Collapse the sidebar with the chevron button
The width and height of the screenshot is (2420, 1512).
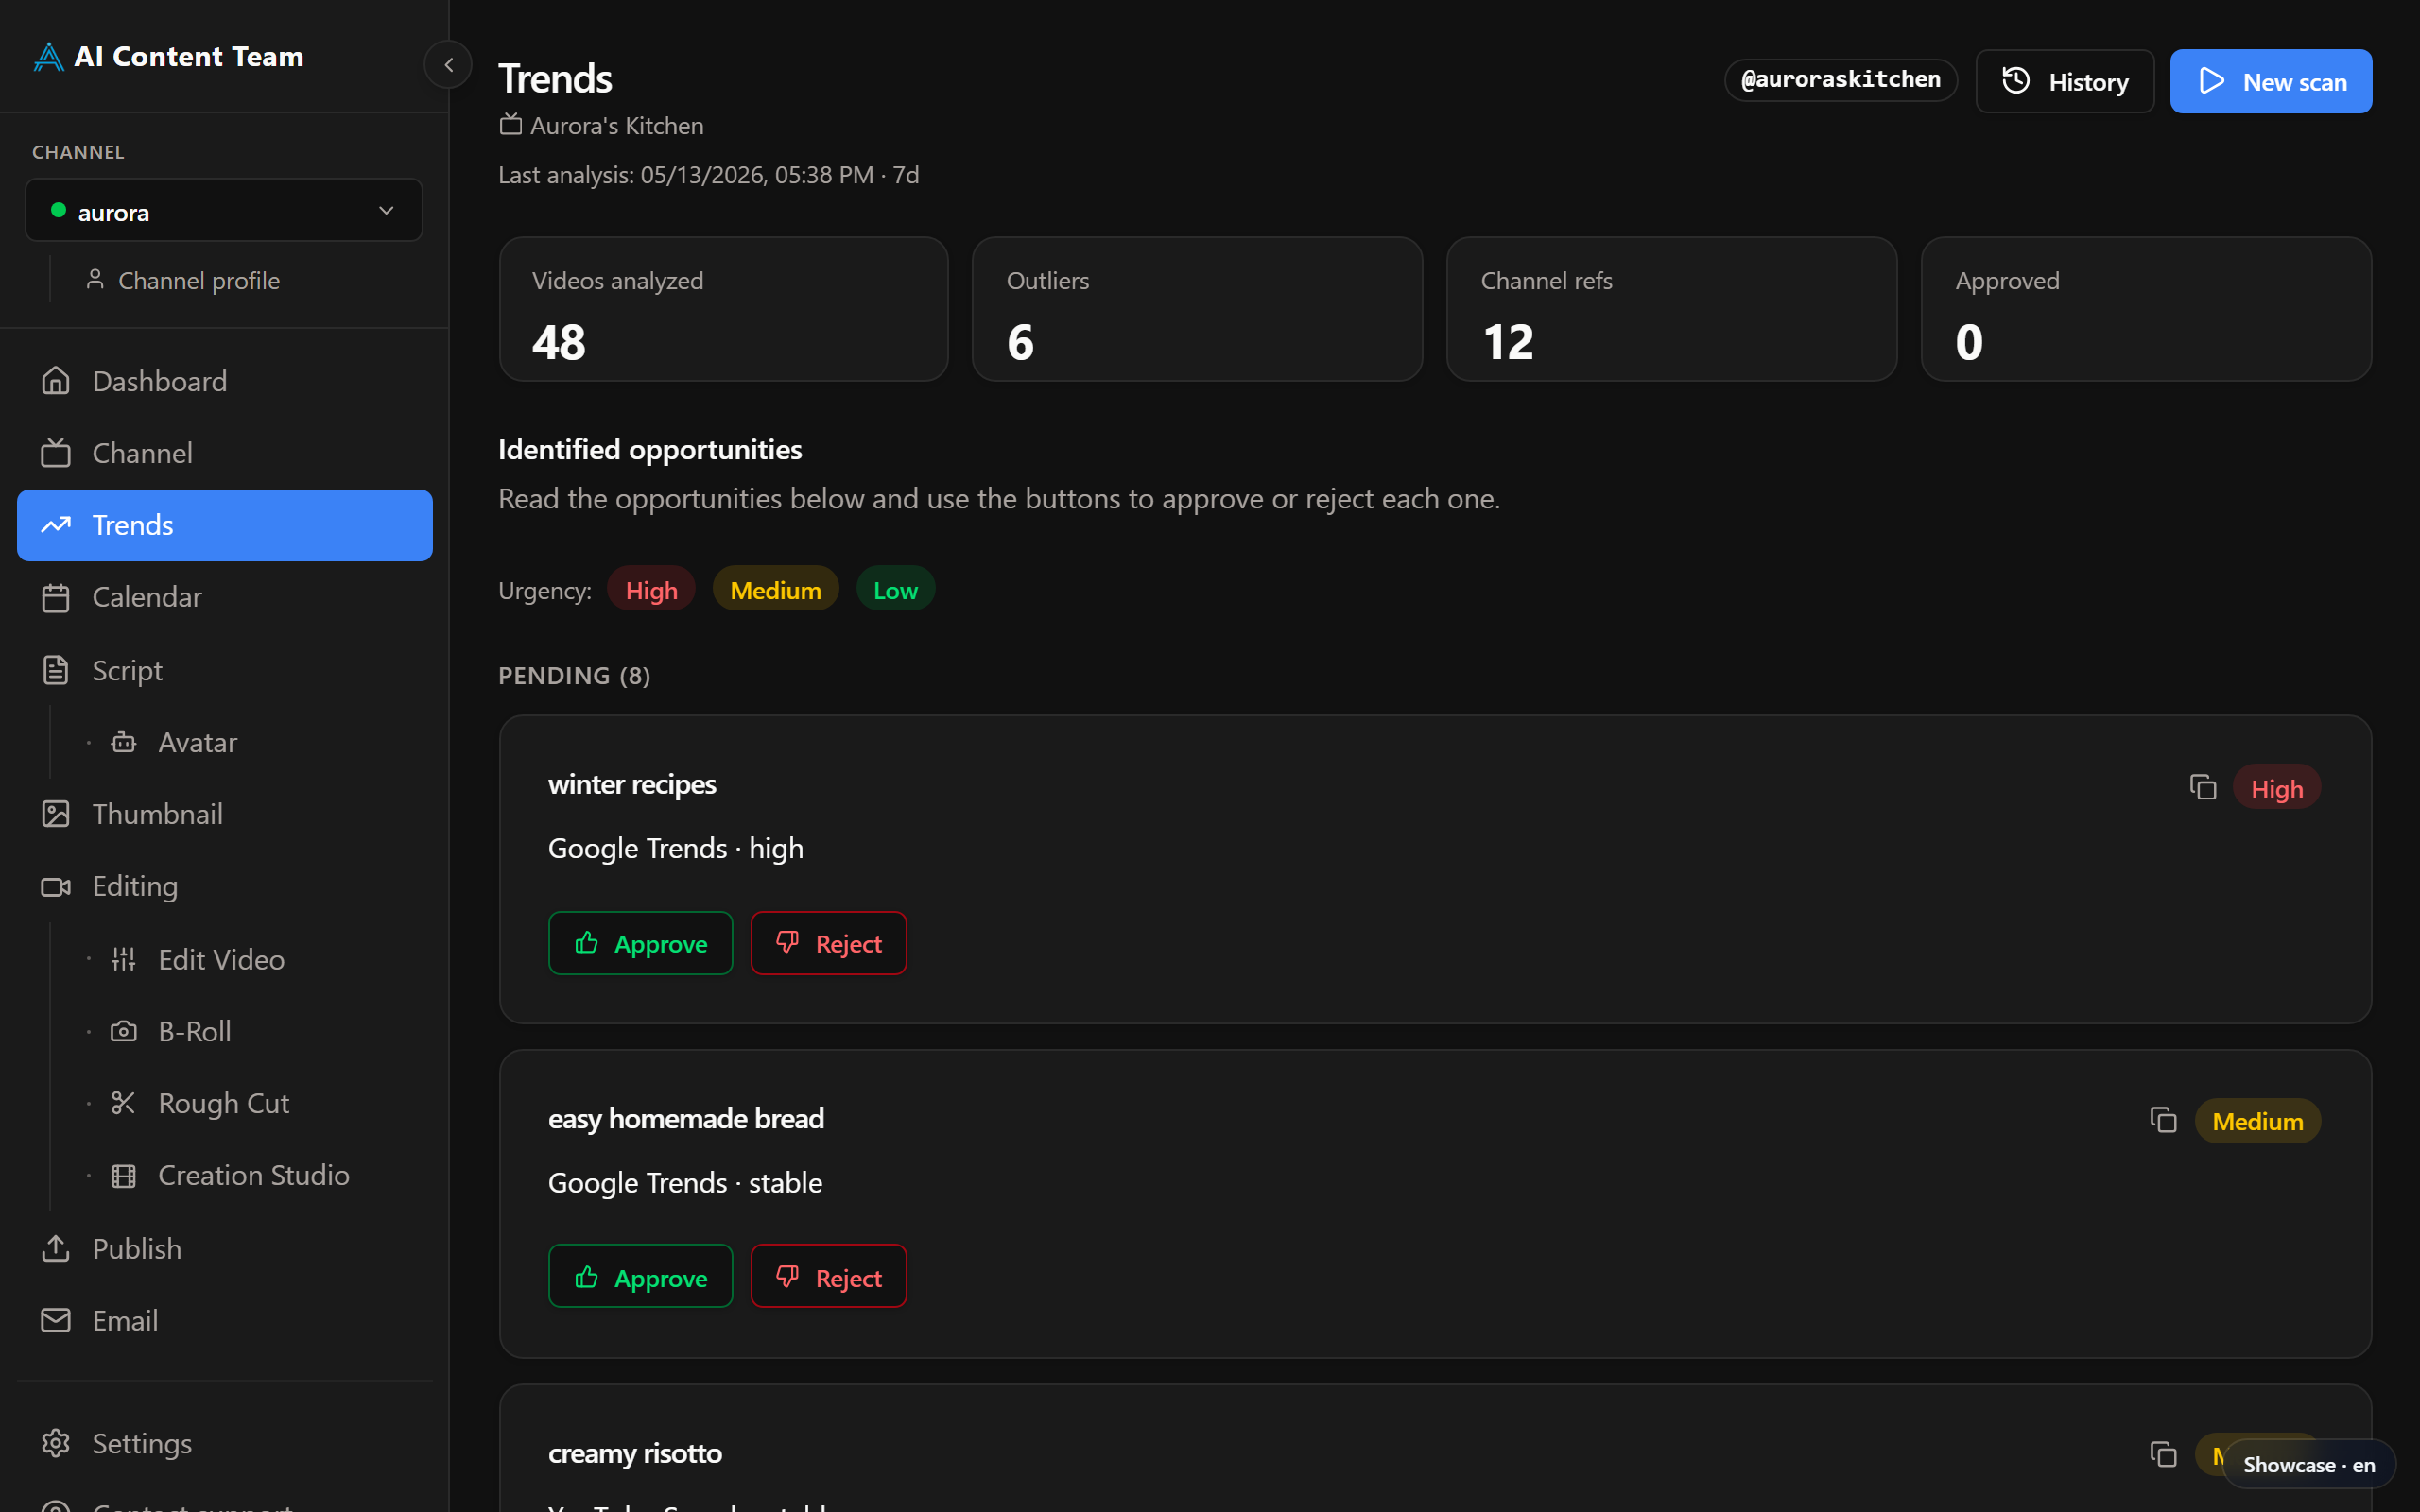click(449, 65)
